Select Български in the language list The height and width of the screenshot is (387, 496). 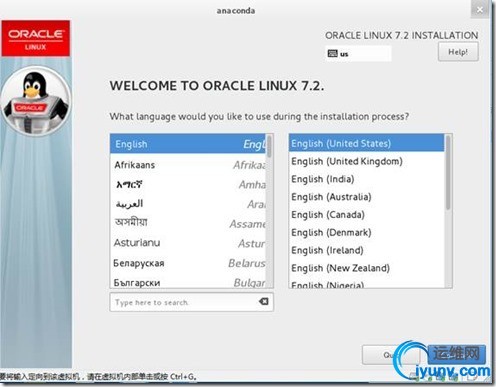pos(188,282)
